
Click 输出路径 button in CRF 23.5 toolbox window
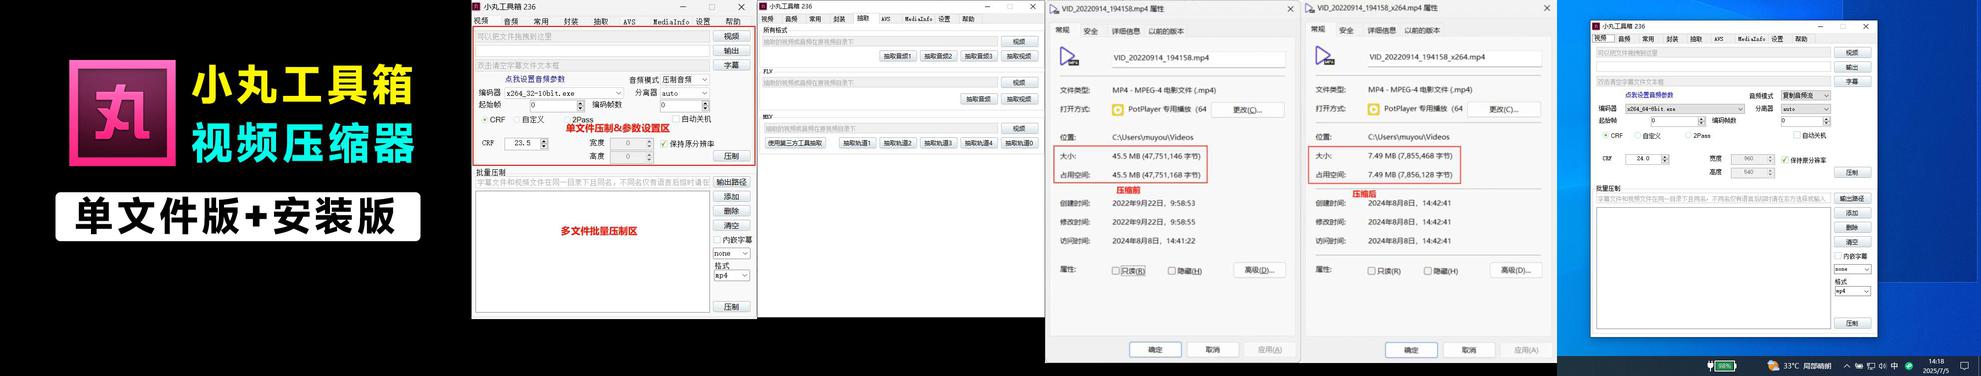point(731,182)
